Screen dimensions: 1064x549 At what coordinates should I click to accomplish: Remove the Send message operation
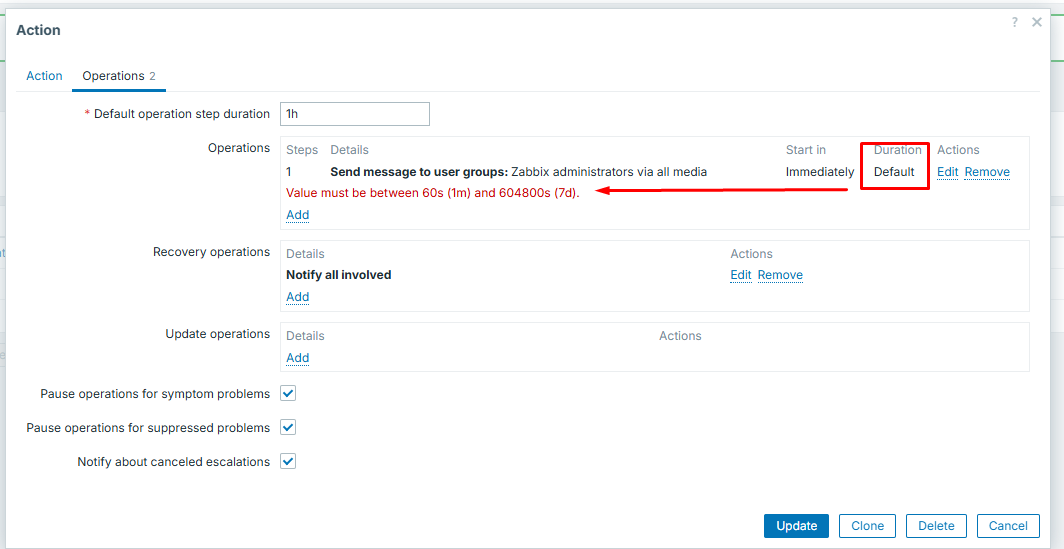[x=987, y=172]
